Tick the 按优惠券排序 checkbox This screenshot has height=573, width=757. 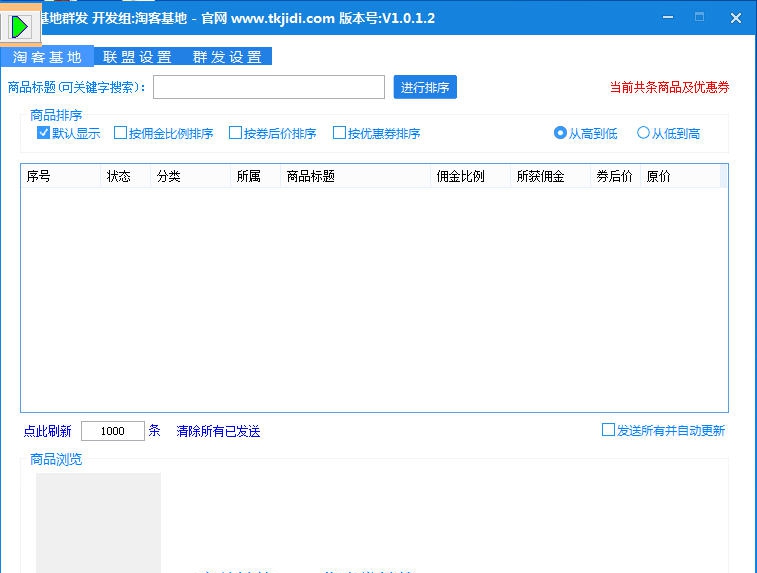tap(340, 133)
